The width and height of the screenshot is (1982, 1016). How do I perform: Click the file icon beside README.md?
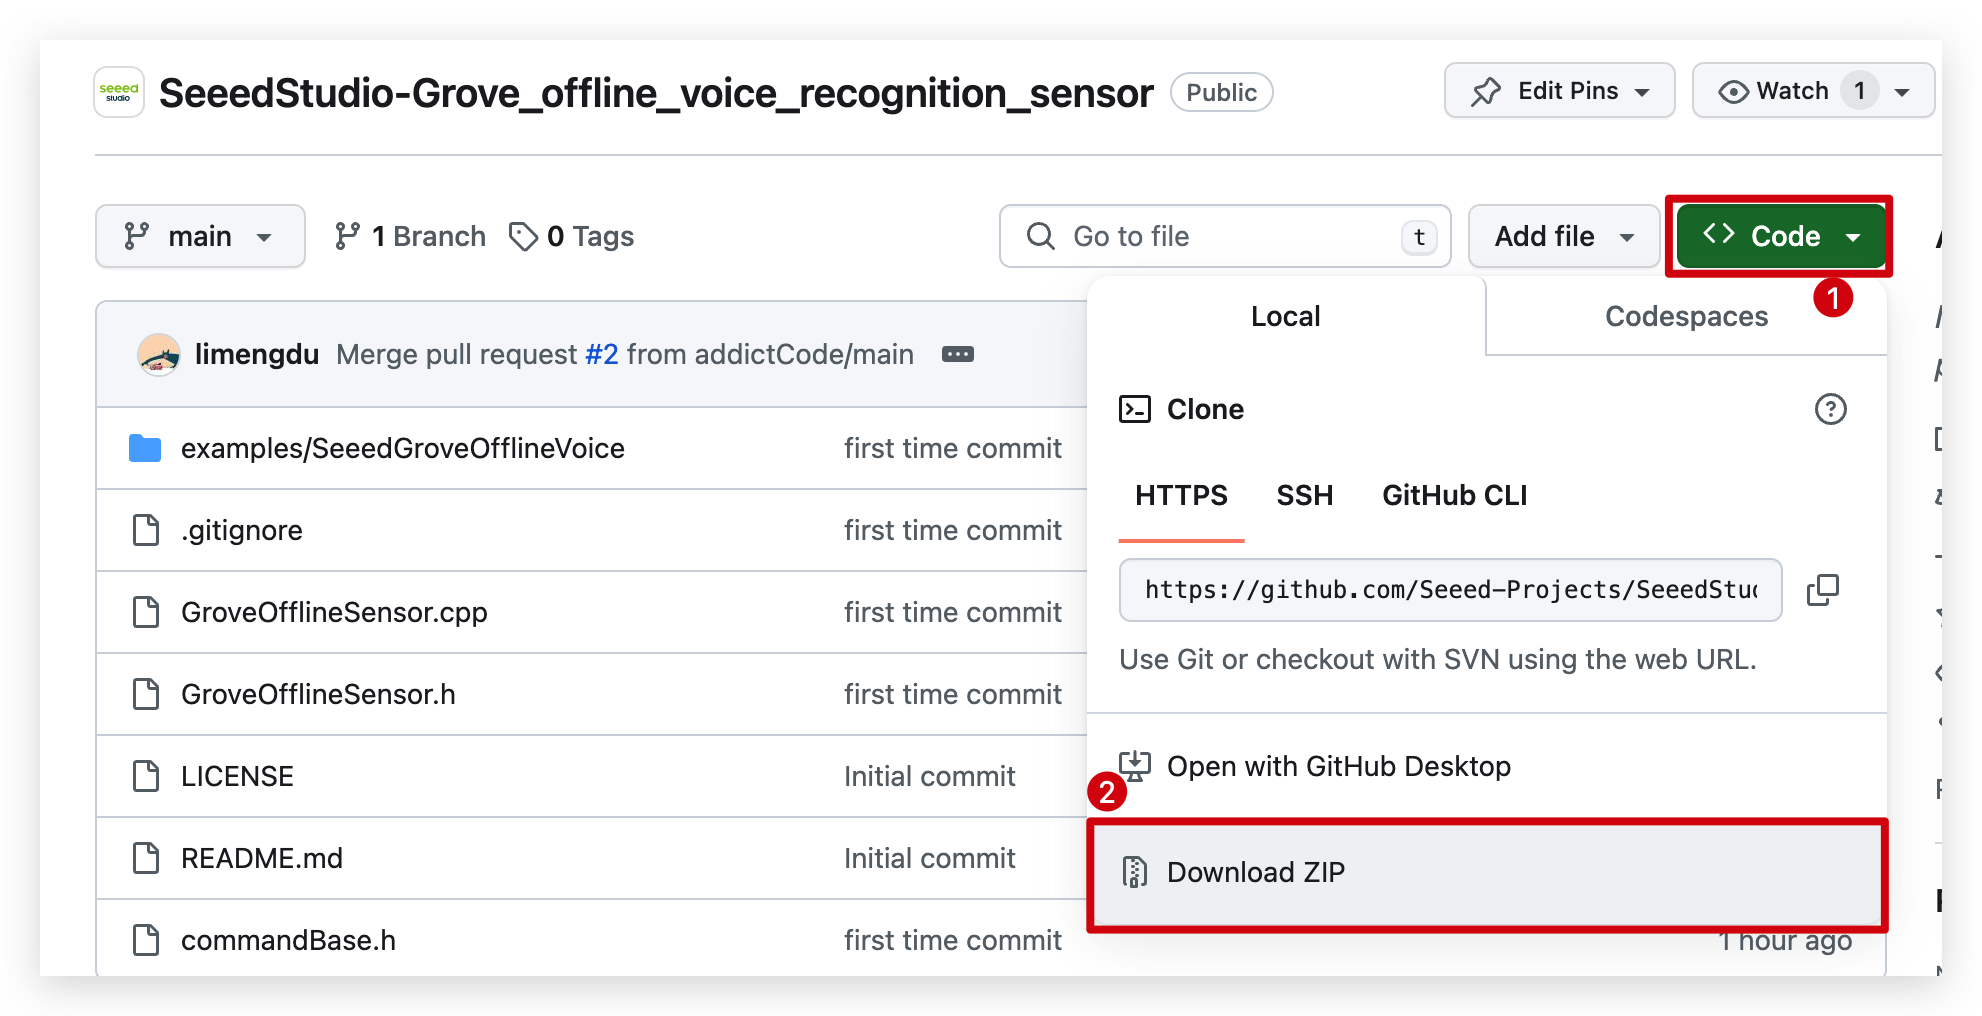pyautogui.click(x=146, y=858)
